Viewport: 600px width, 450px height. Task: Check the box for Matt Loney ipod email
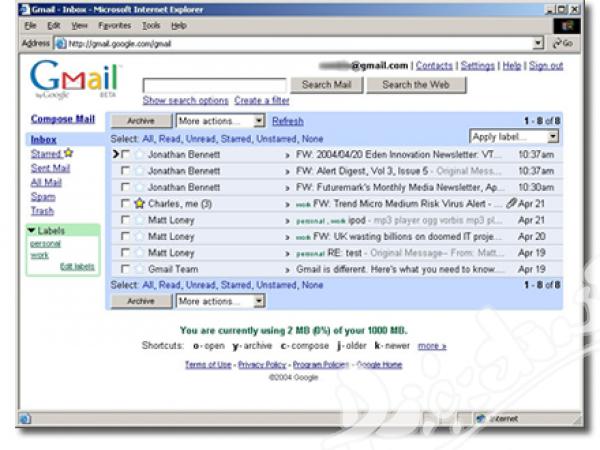point(125,220)
